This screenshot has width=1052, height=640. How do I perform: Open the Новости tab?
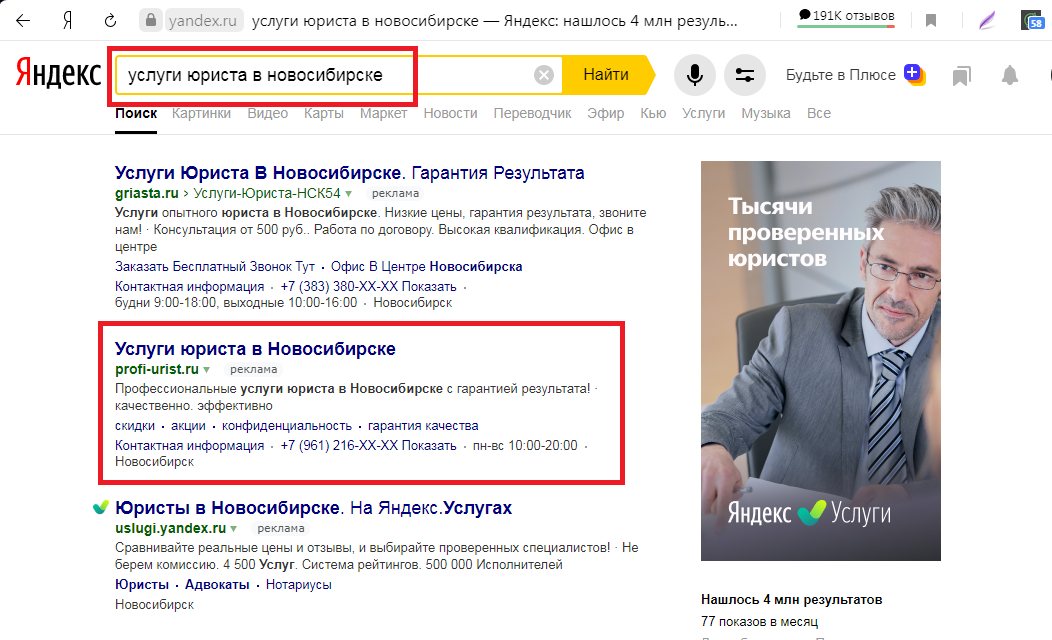pyautogui.click(x=450, y=113)
